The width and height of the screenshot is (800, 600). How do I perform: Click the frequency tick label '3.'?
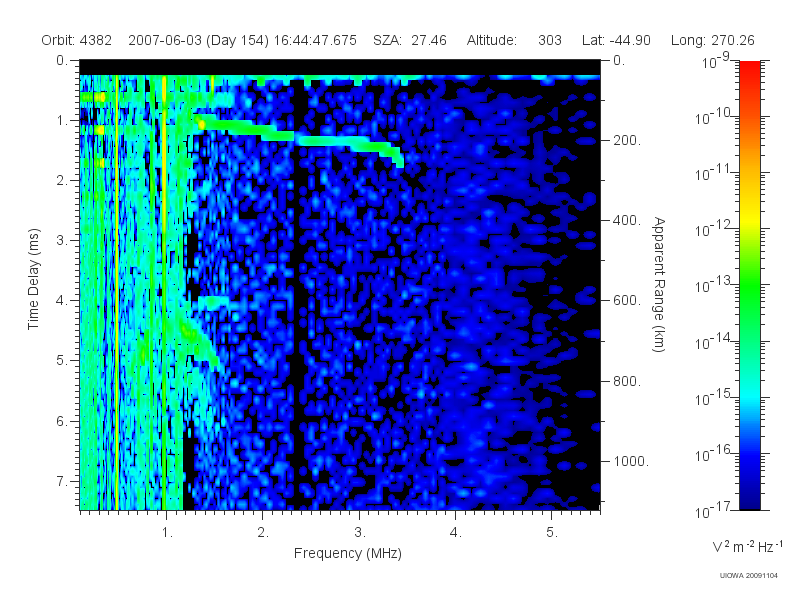(x=360, y=533)
